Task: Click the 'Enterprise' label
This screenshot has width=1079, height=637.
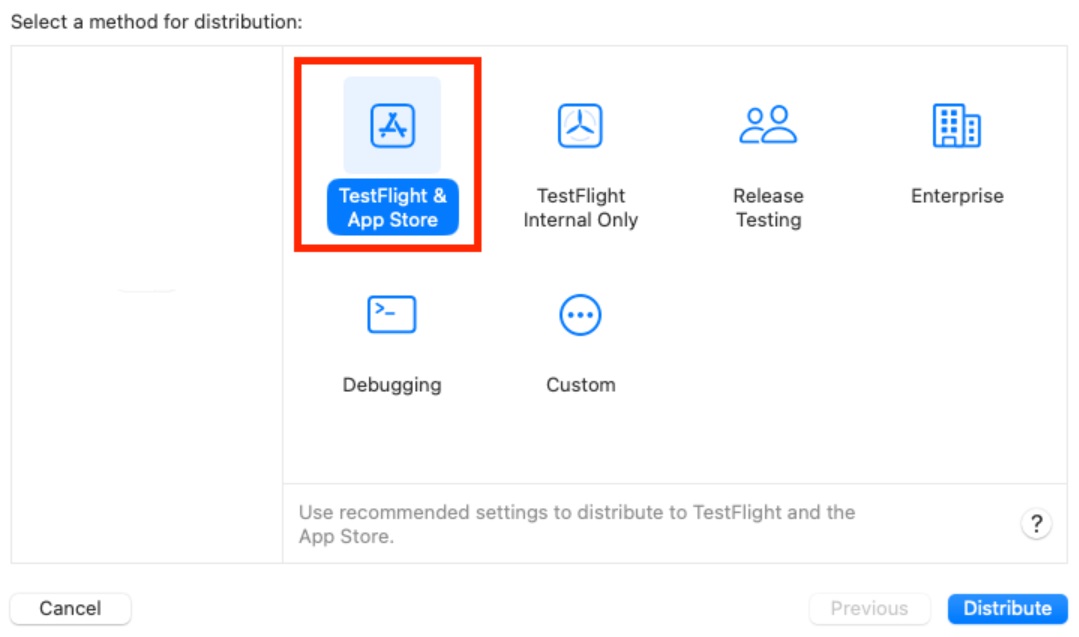Action: click(x=957, y=196)
